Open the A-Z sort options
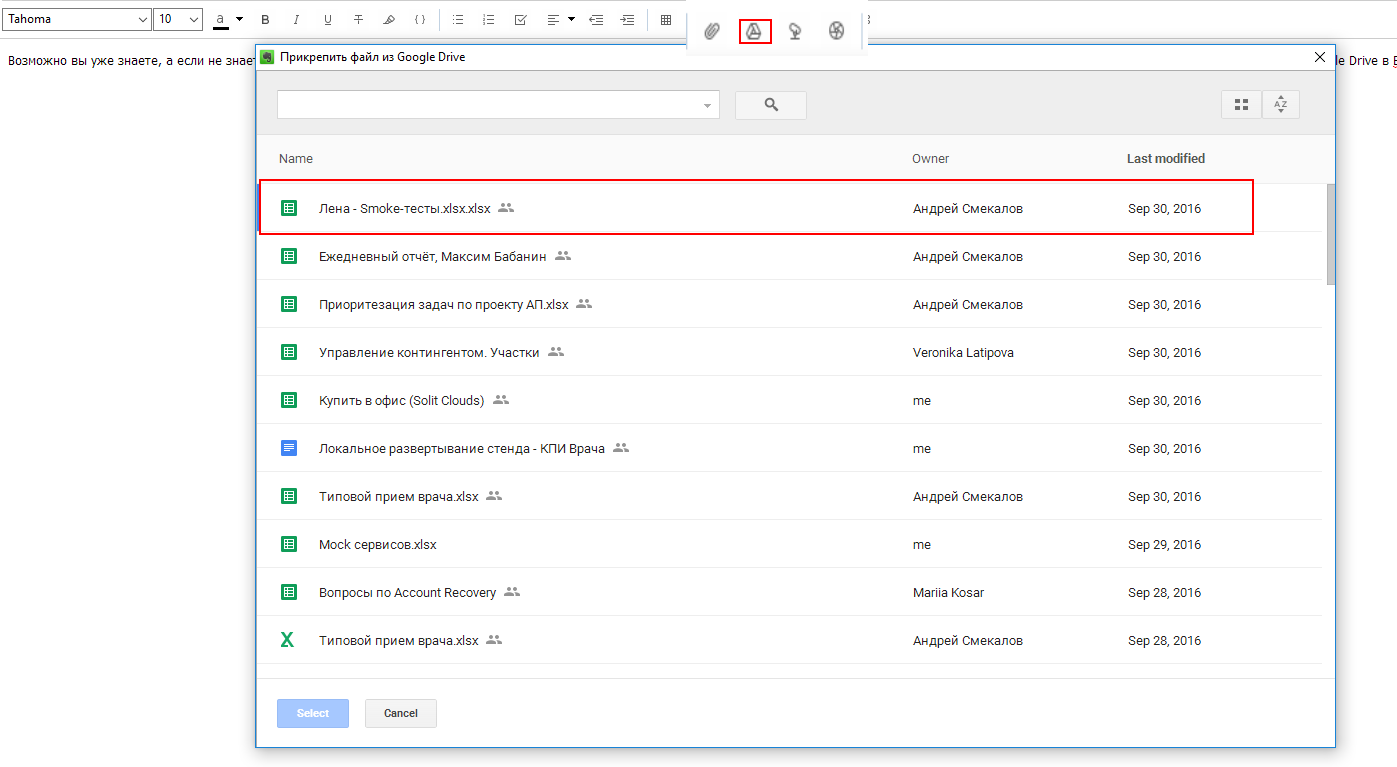The height and width of the screenshot is (767, 1397). [1281, 104]
